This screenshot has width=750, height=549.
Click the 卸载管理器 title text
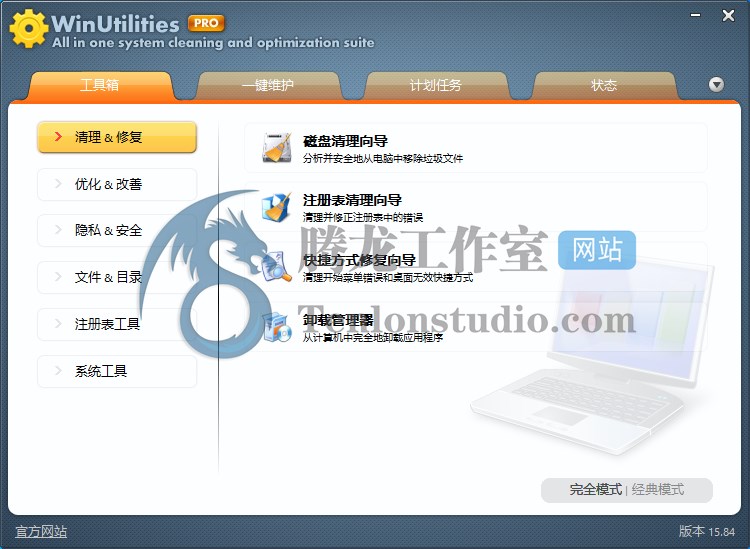(338, 320)
